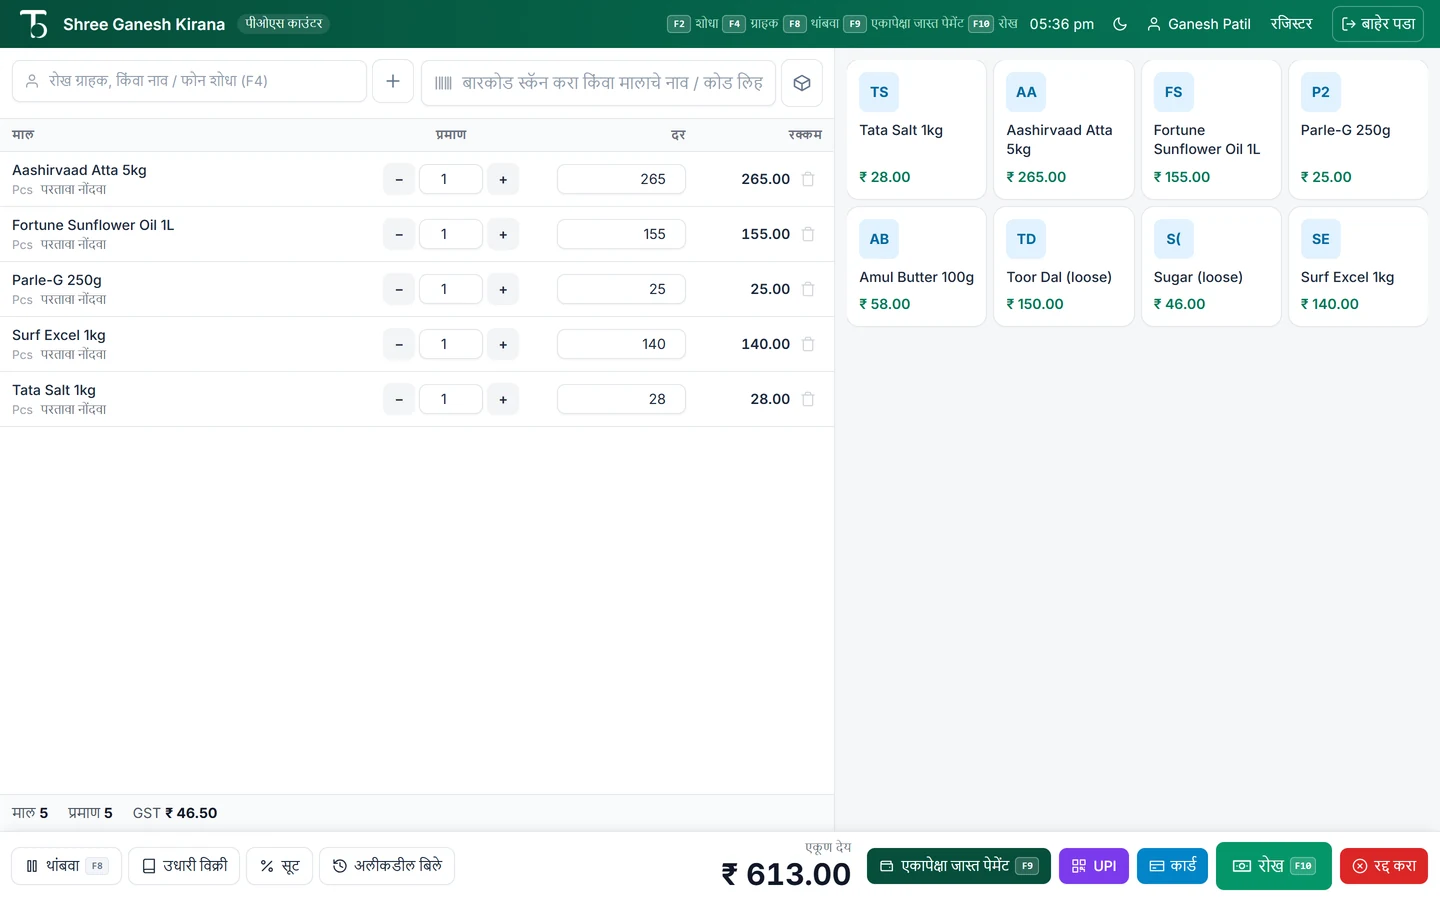This screenshot has width=1440, height=900.
Task: Click the add customer plus icon
Action: 393,81
